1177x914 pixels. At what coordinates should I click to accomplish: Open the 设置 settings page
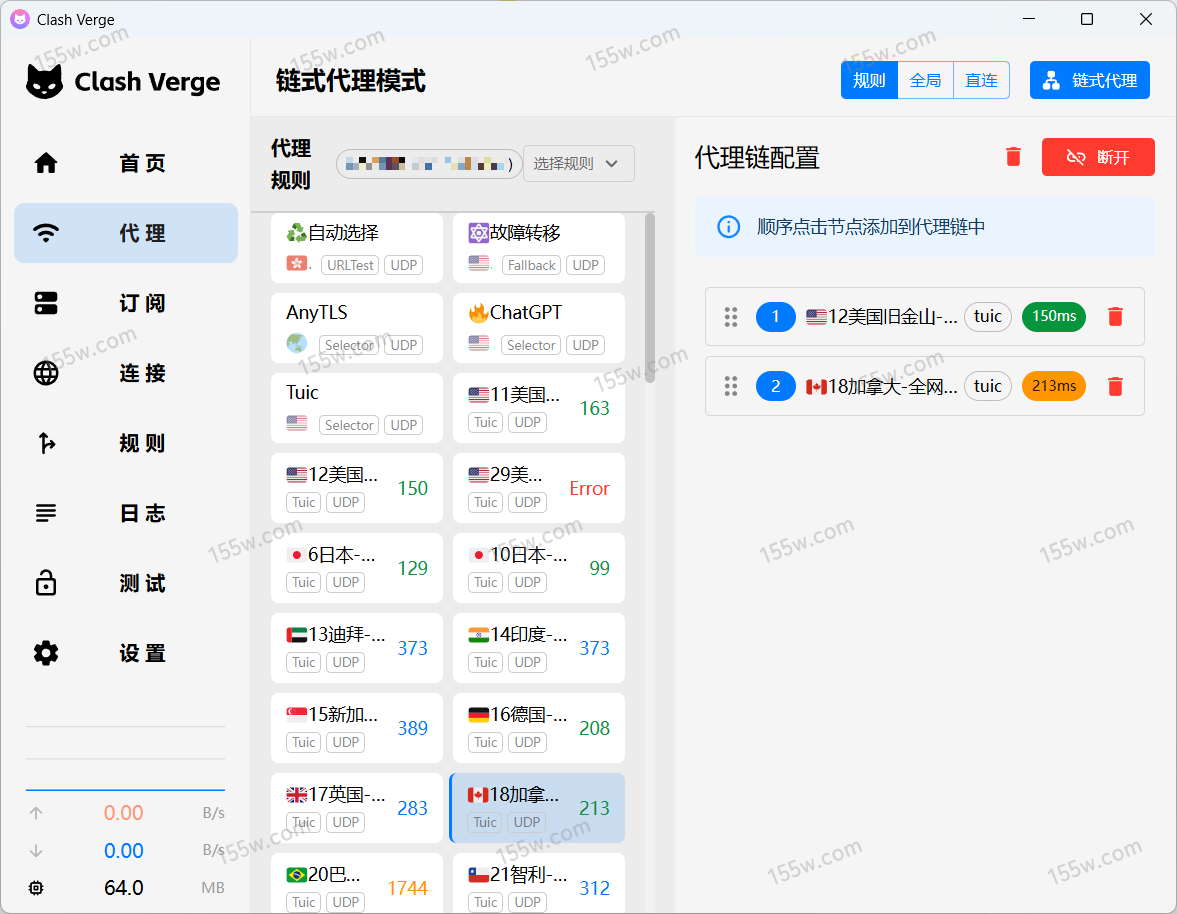coord(126,653)
